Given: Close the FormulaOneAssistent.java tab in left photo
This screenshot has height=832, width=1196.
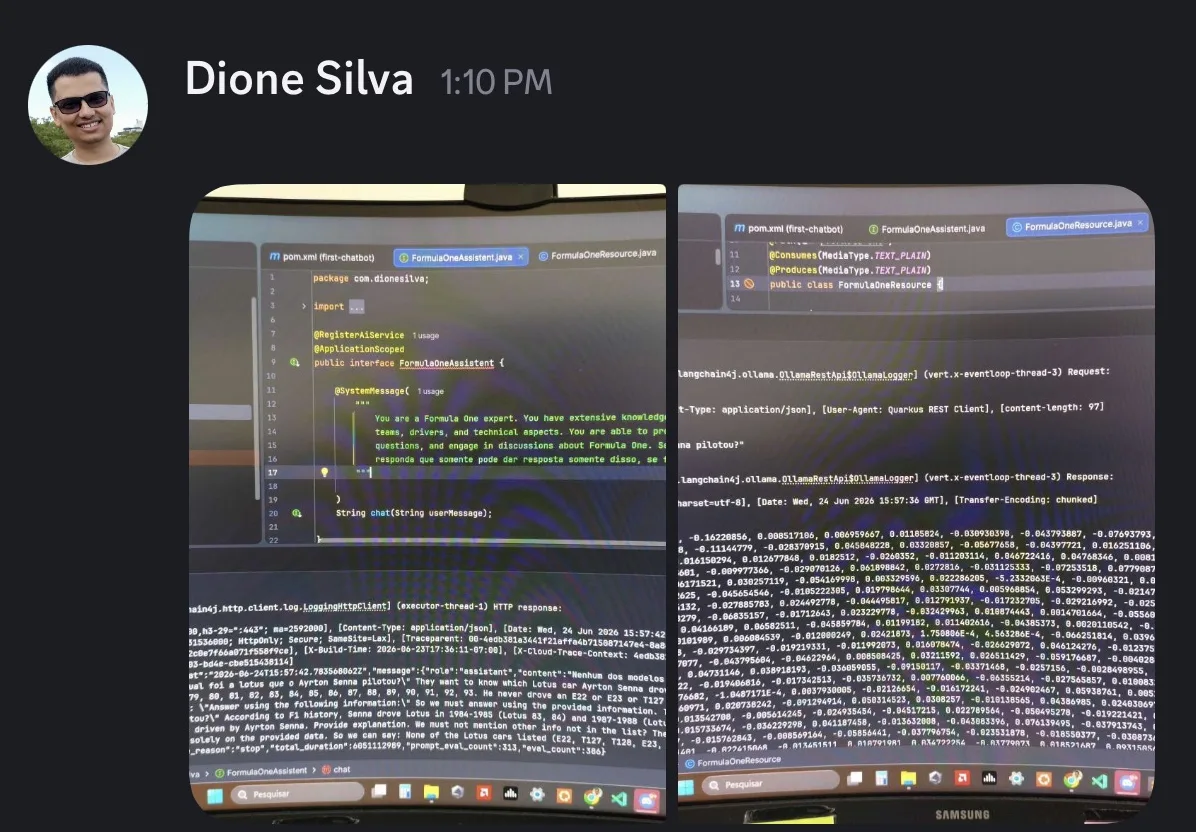Looking at the screenshot, I should pyautogui.click(x=521, y=257).
